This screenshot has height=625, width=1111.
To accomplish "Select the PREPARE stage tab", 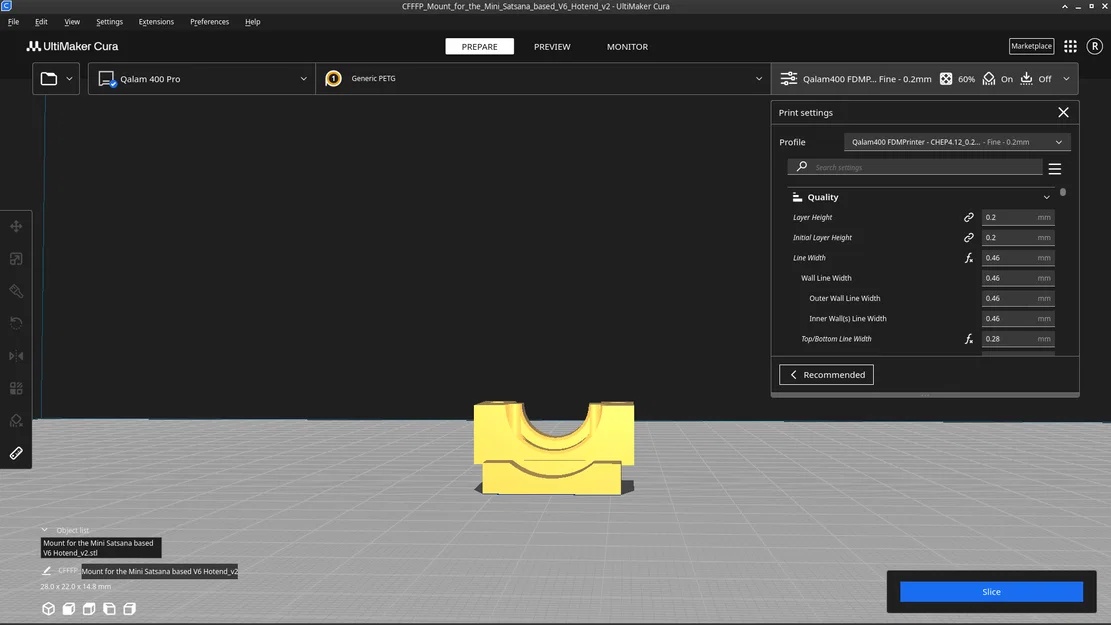I will (480, 47).
